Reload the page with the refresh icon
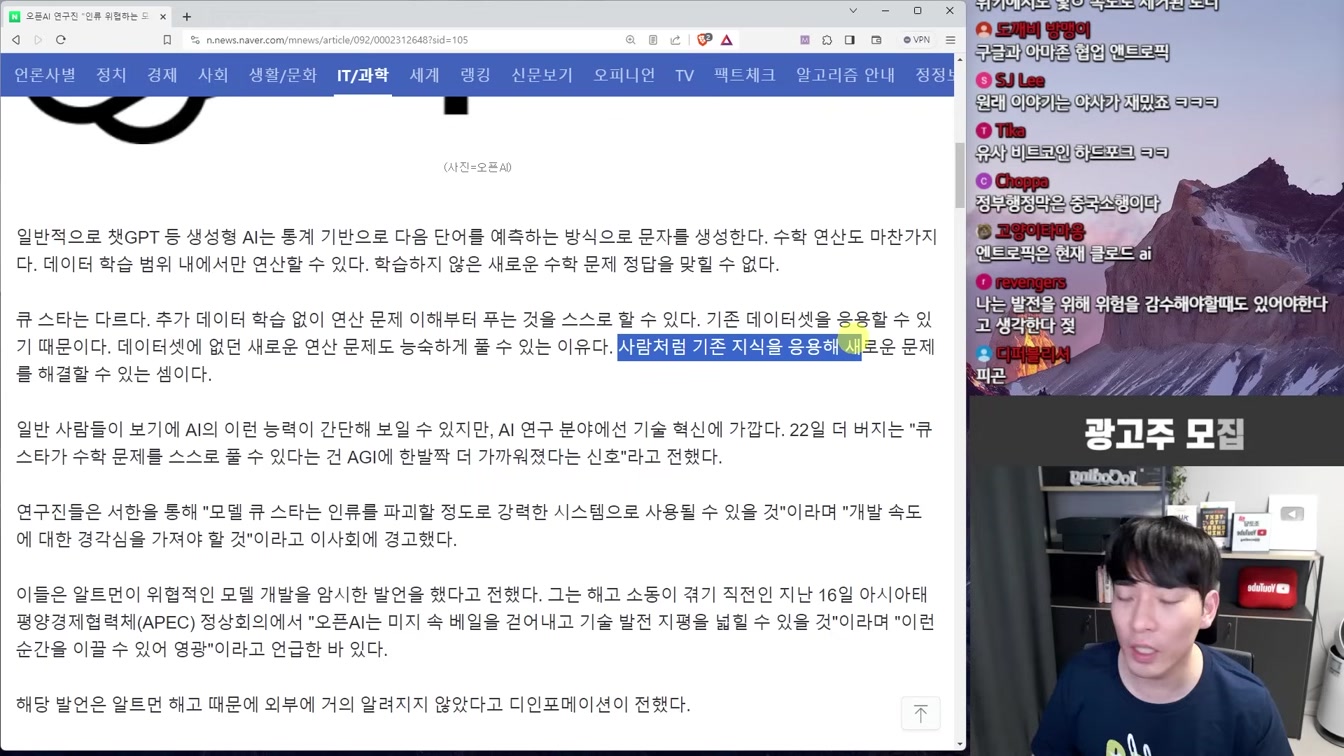The width and height of the screenshot is (1344, 756). [x=61, y=40]
